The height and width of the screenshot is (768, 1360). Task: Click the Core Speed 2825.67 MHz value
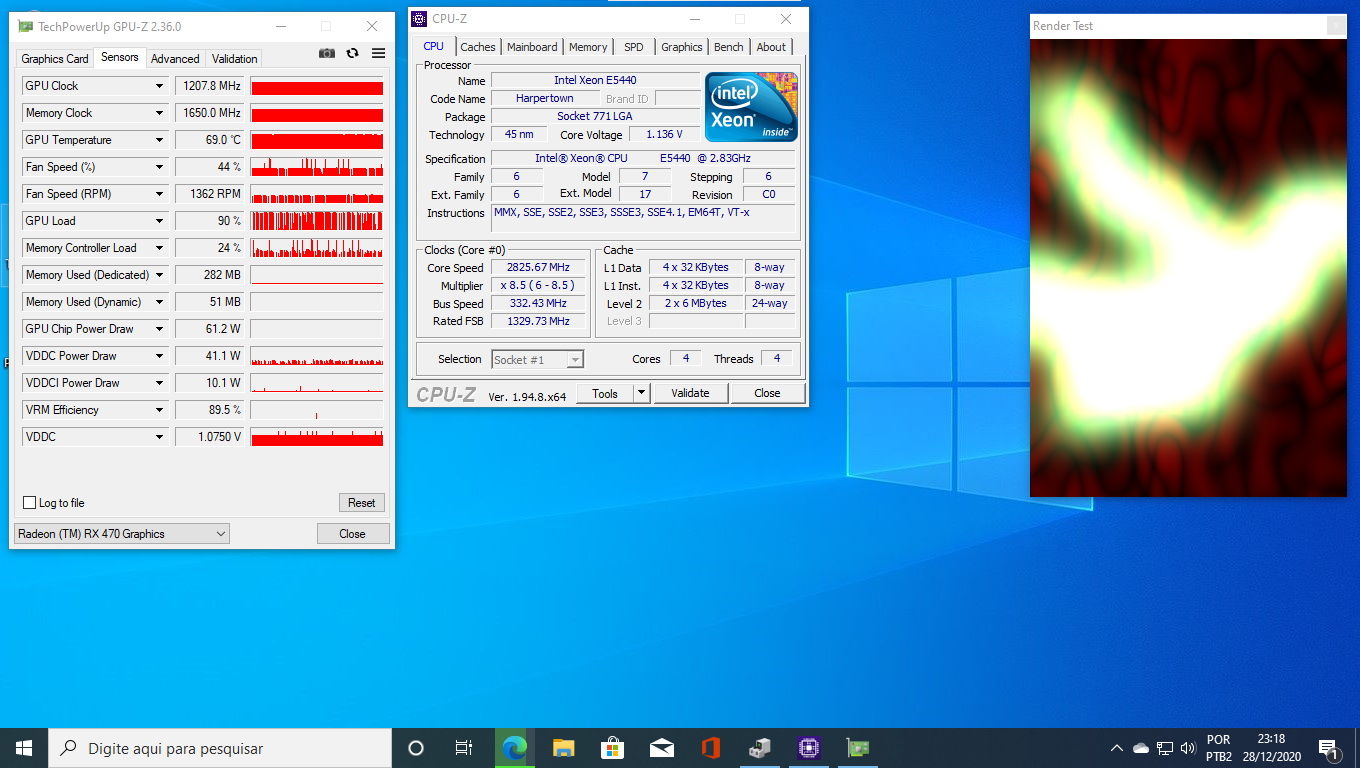538,268
